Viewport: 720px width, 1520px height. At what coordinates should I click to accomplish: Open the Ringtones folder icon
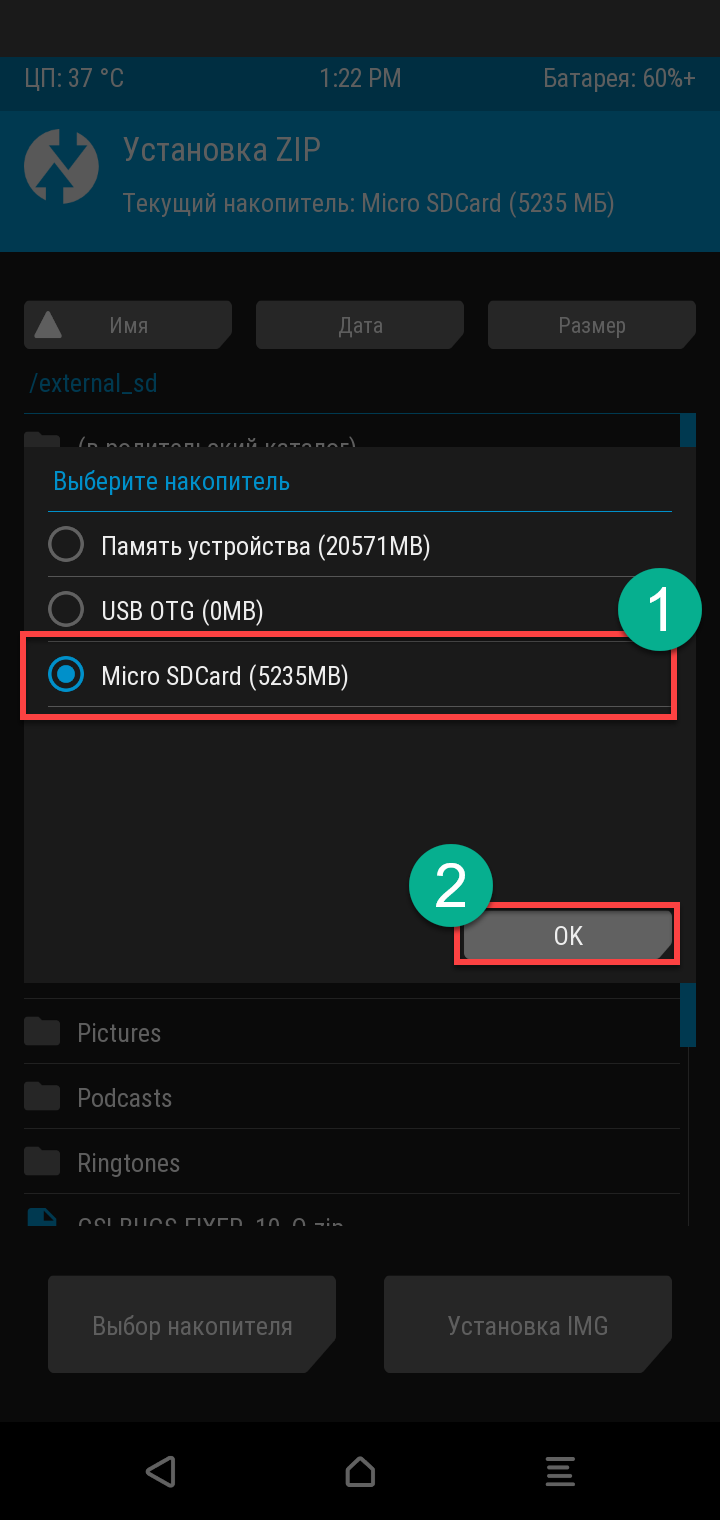pos(42,1161)
